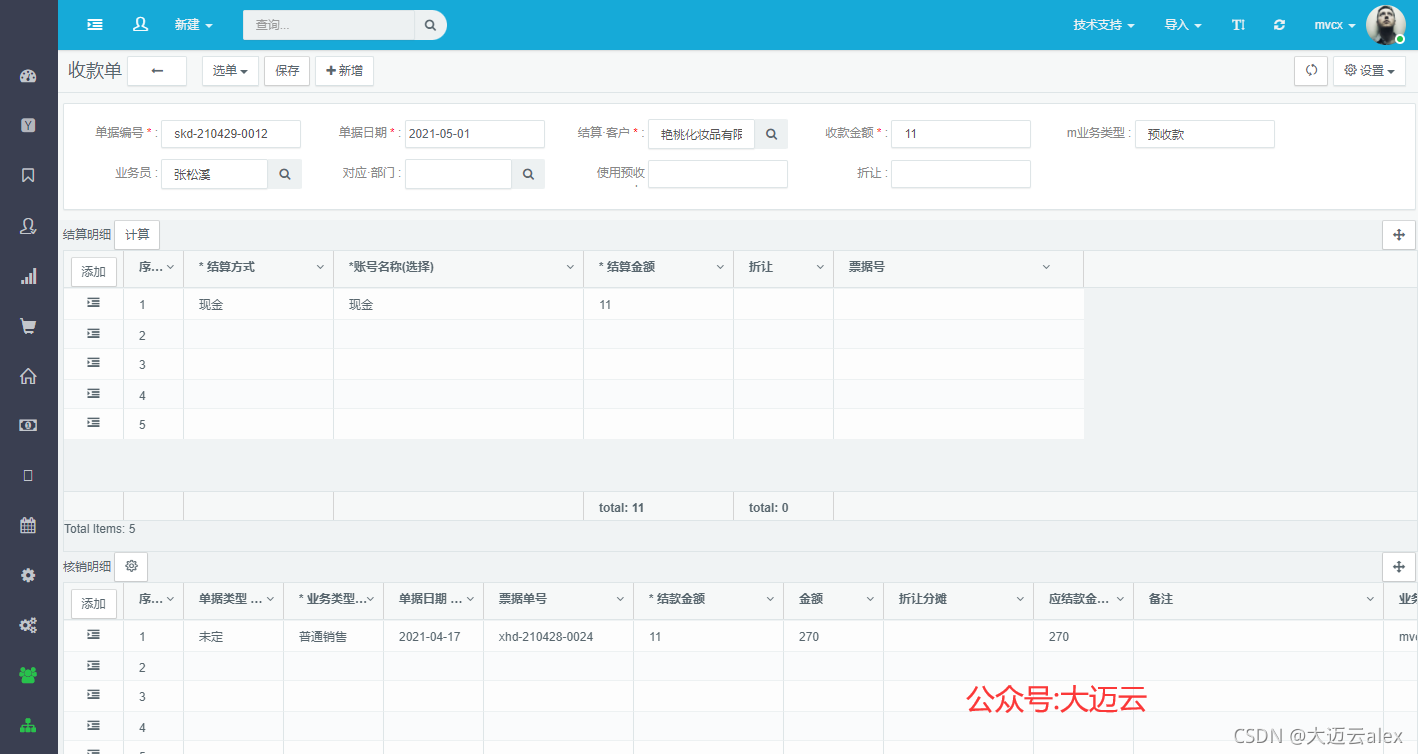The image size is (1418, 754).
Task: Expand the 结算金额 column header chevron
Action: point(720,267)
